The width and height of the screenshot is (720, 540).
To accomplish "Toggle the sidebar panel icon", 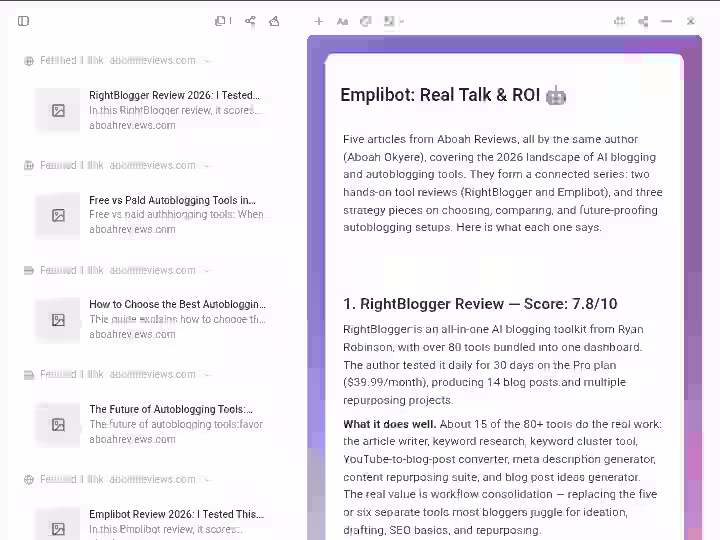I will point(23,21).
